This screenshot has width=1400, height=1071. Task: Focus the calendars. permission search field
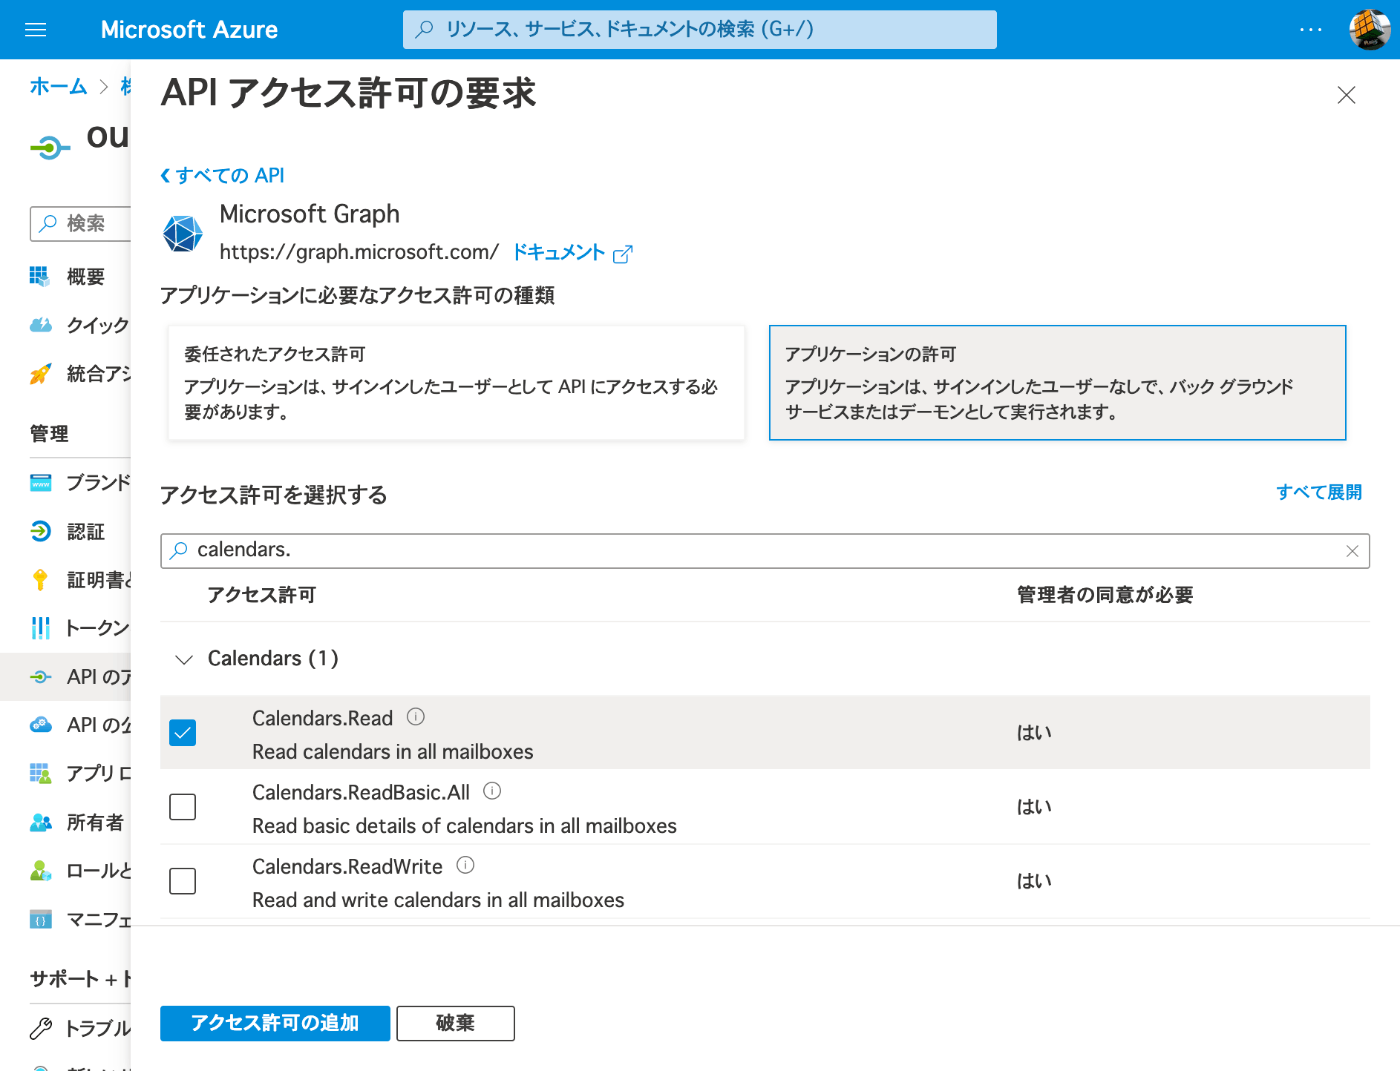765,551
